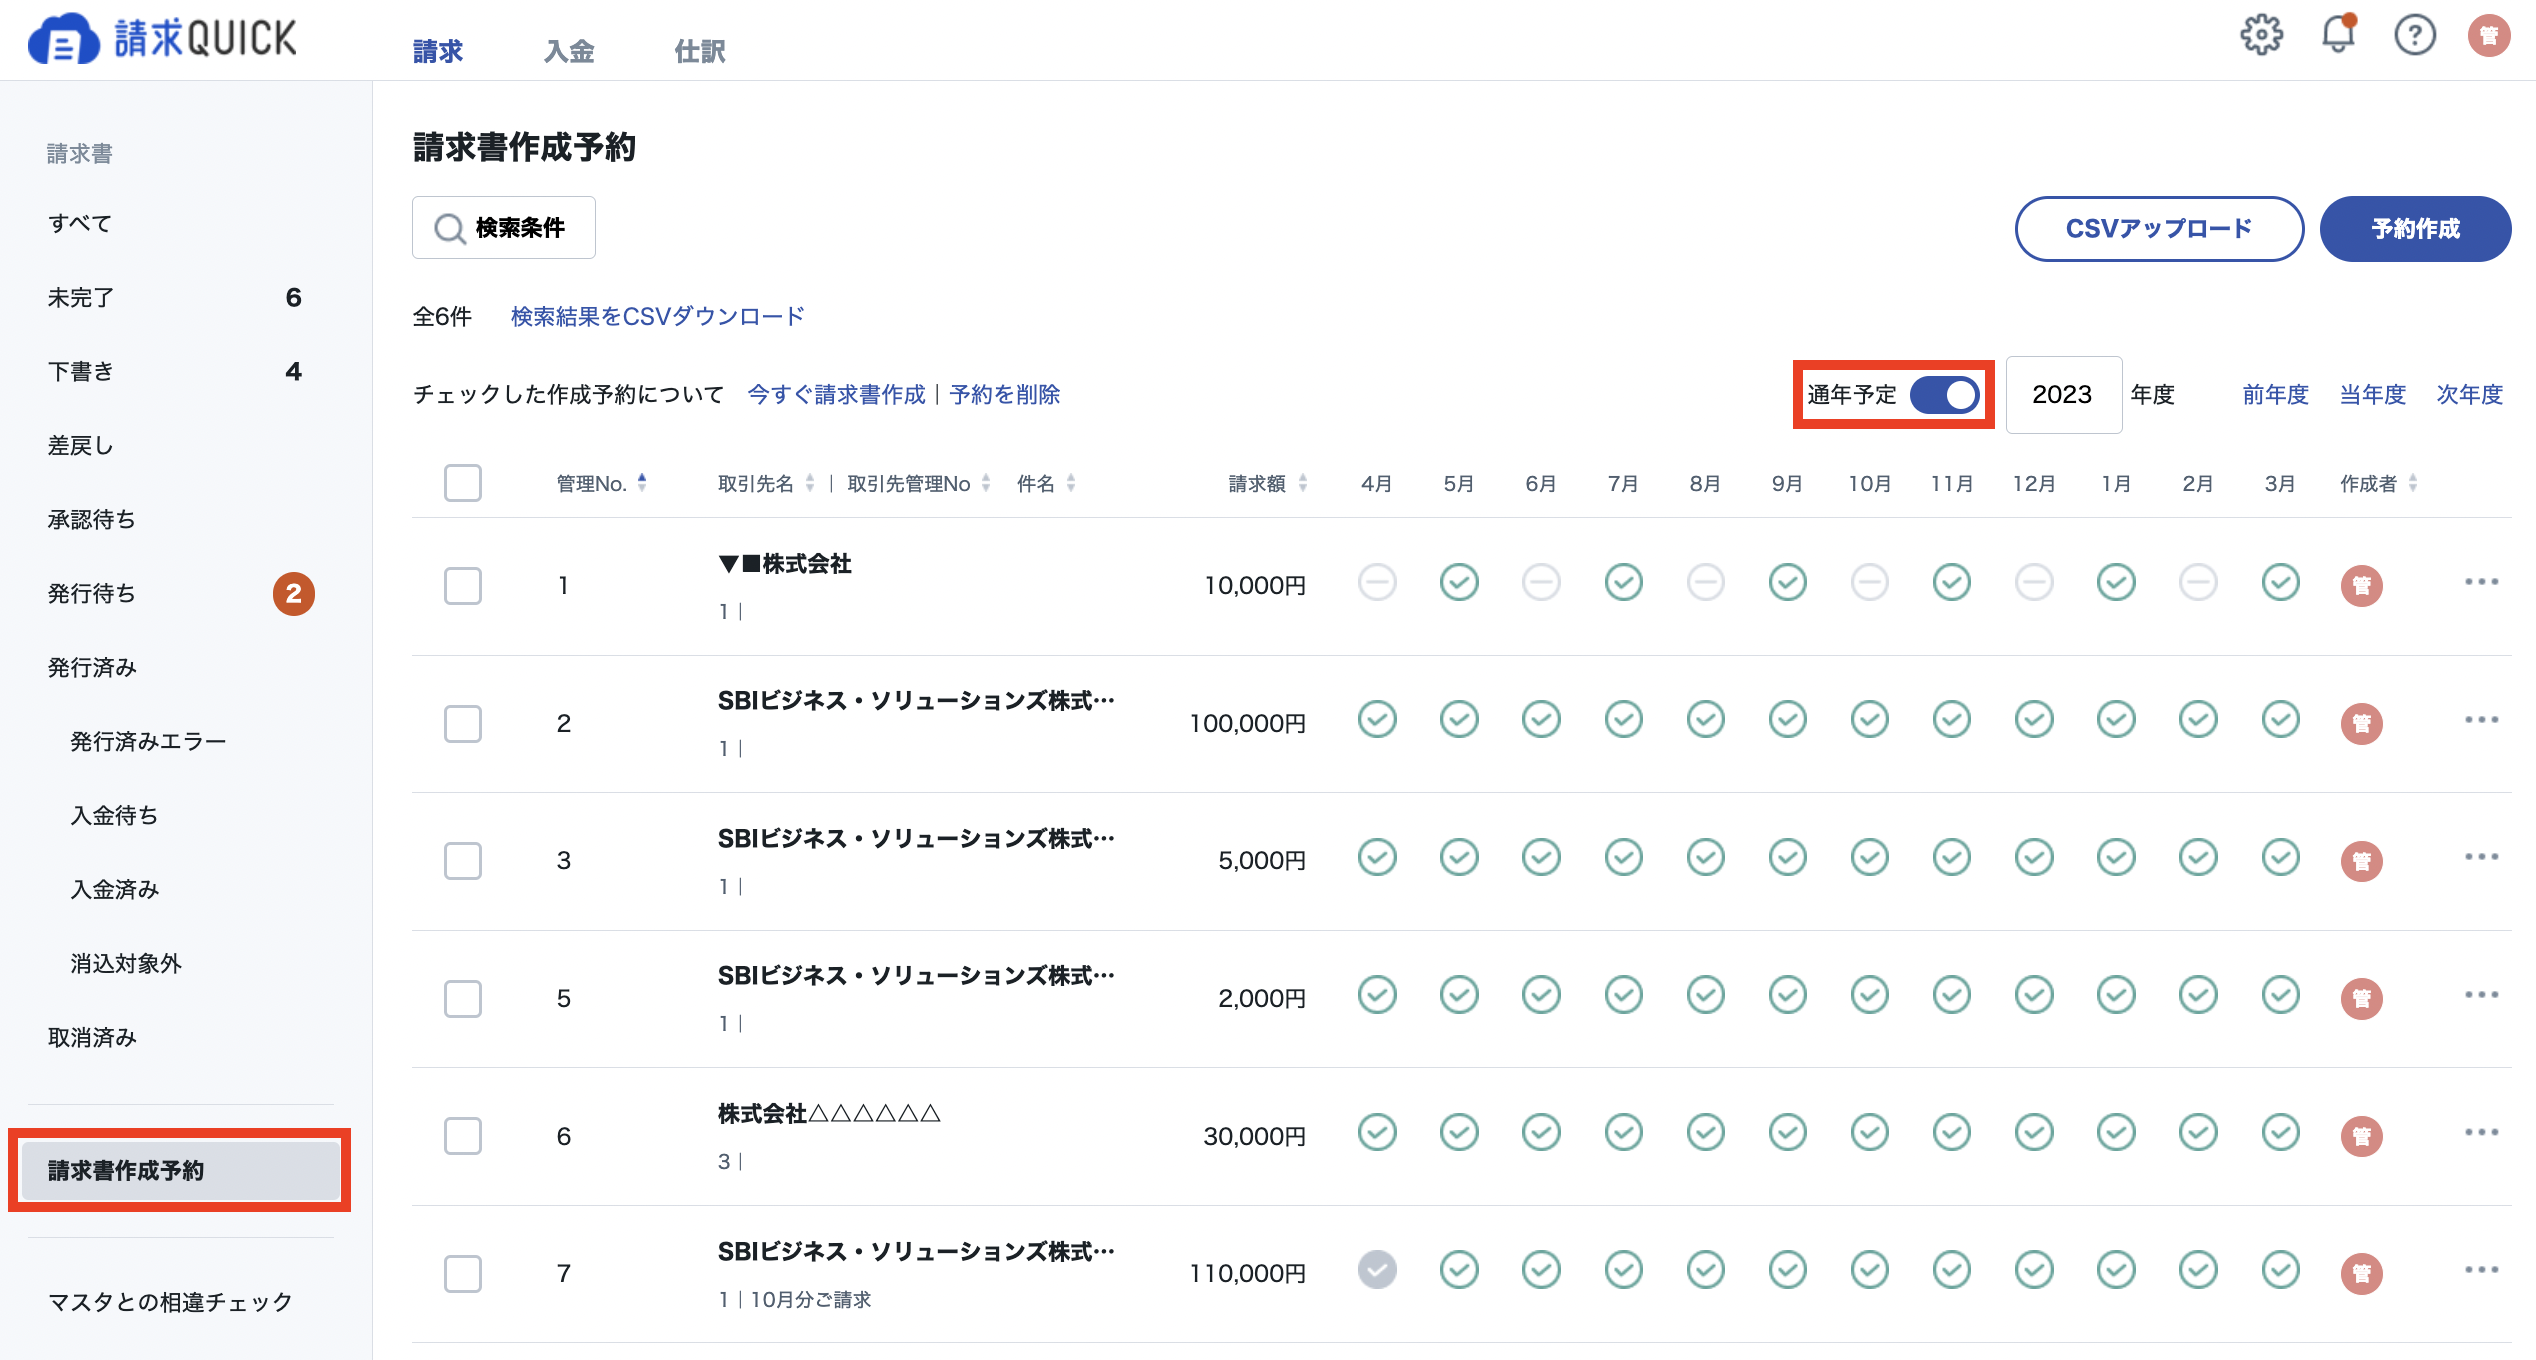This screenshot has width=2536, height=1360.
Task: Switch to the 仕訳 top tab
Action: pos(700,51)
